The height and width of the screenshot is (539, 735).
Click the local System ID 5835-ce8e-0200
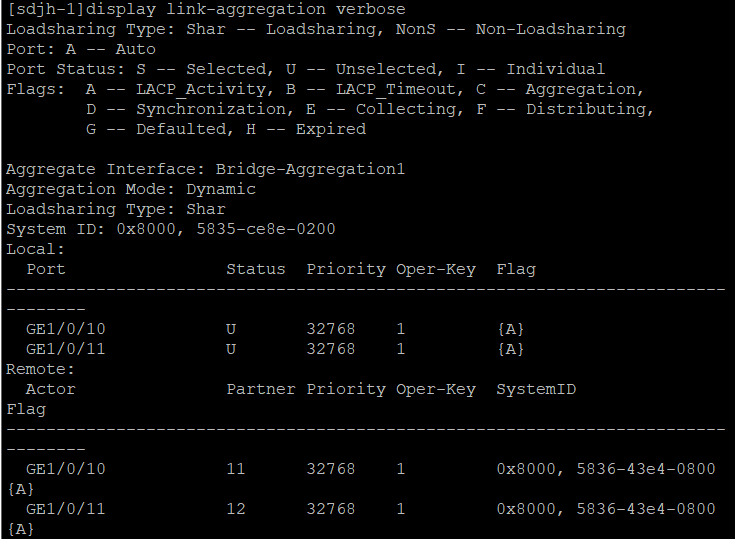(x=275, y=229)
